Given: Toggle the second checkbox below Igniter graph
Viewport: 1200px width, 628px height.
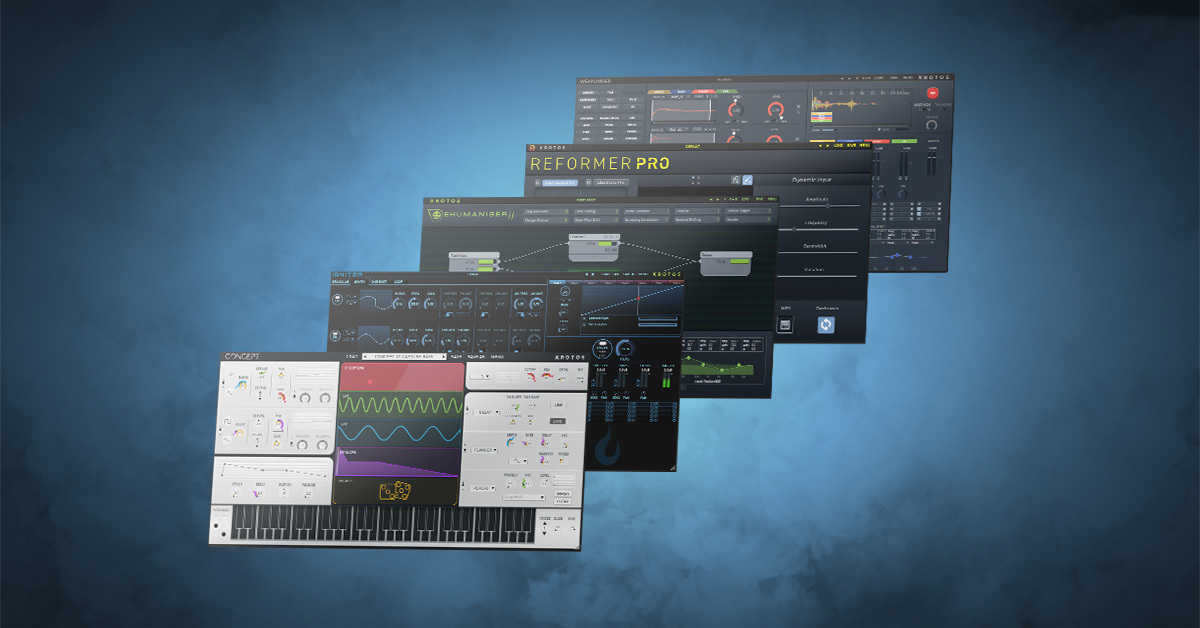Looking at the screenshot, I should [x=584, y=325].
